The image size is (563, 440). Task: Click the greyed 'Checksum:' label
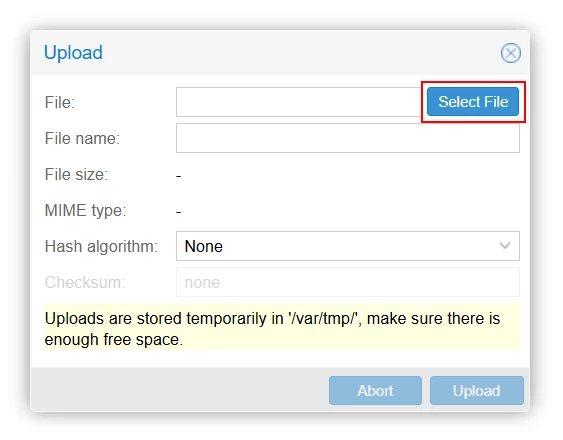[x=85, y=282]
